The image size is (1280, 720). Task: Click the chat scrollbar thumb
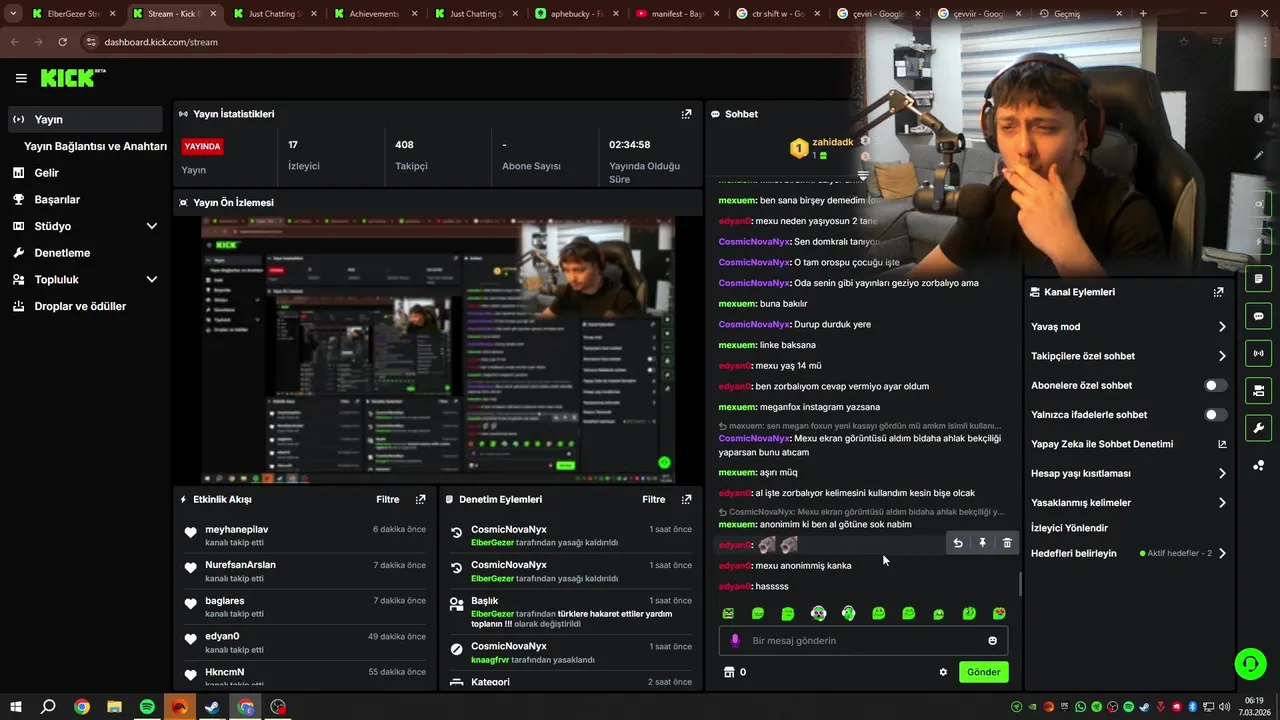point(1020,583)
